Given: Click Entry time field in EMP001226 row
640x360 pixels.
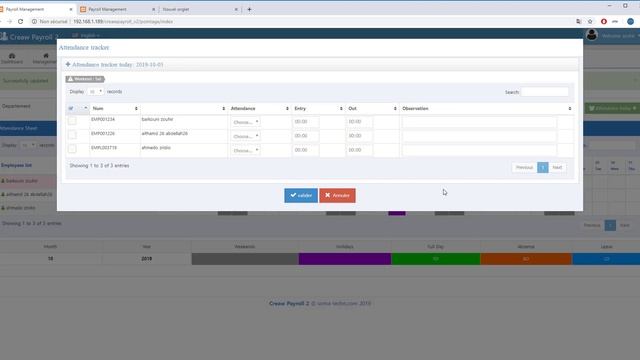Looking at the screenshot, I should (306, 136).
